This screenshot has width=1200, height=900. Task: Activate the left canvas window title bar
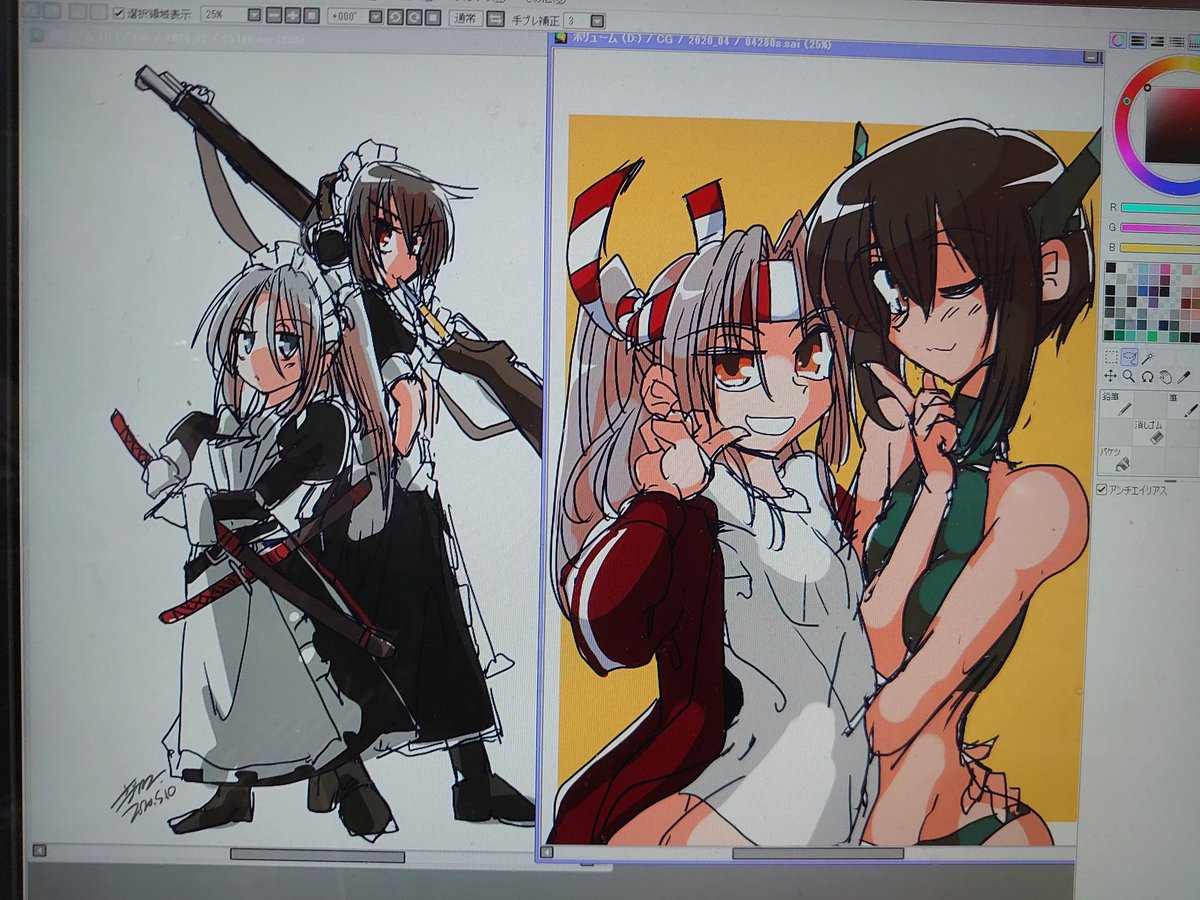(x=285, y=39)
